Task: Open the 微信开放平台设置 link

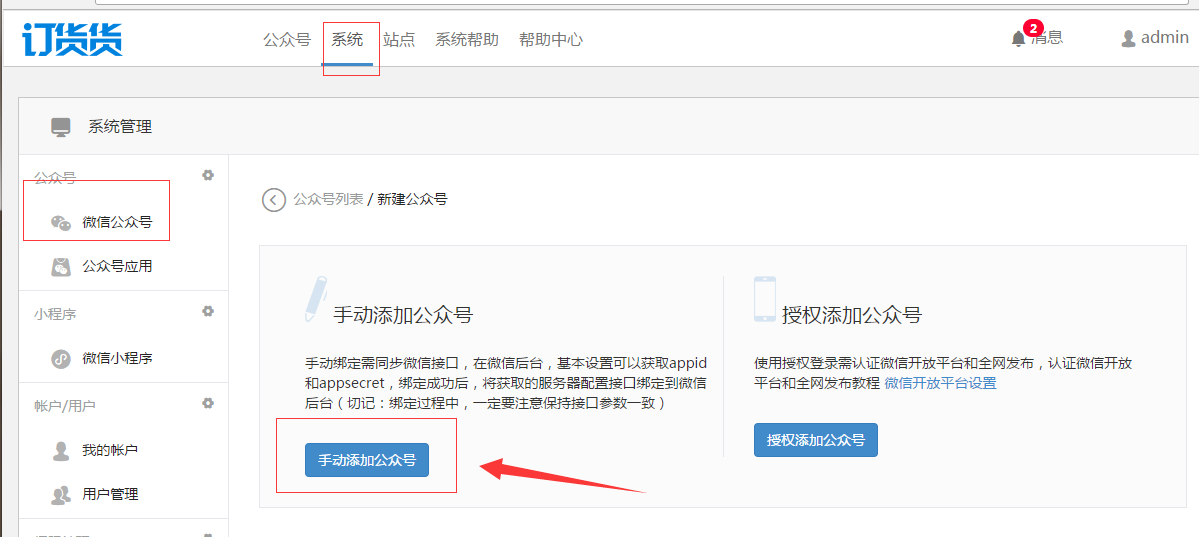Action: pos(941,383)
